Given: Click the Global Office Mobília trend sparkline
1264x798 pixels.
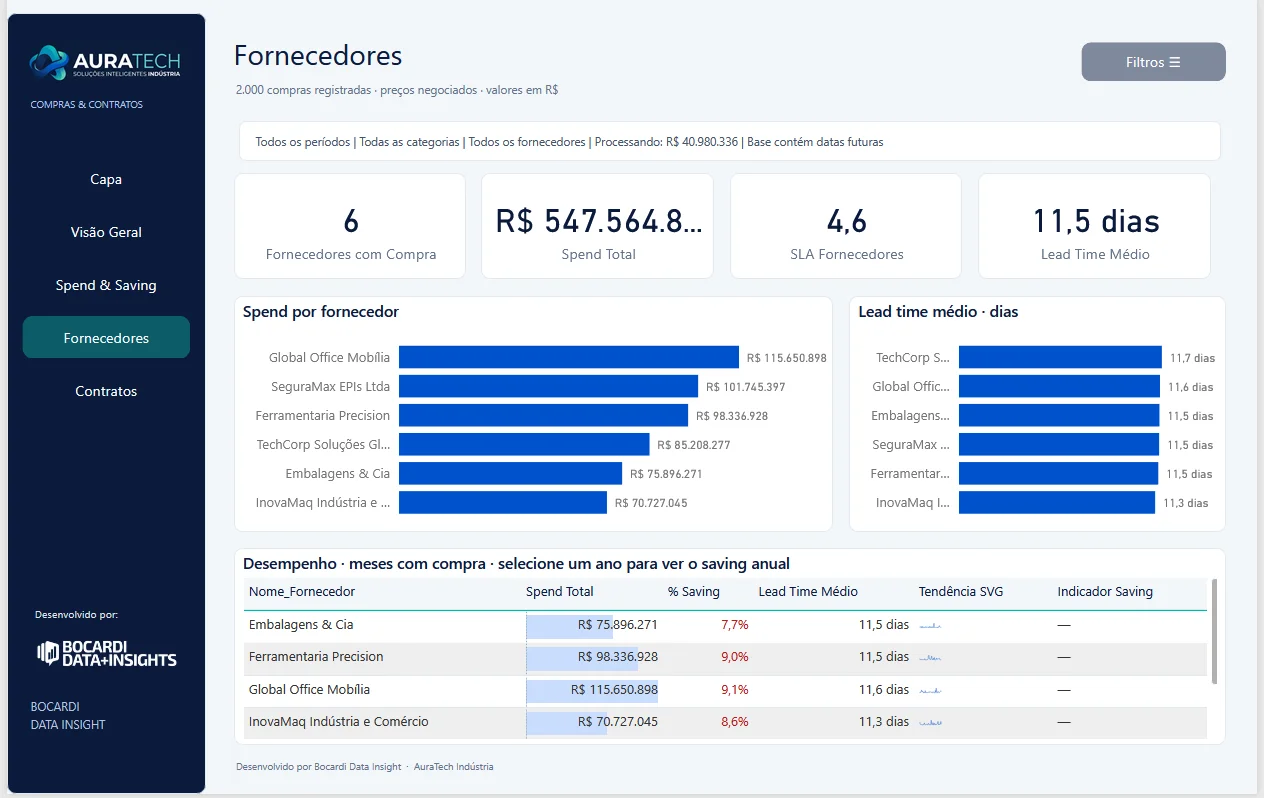Looking at the screenshot, I should tap(930, 690).
